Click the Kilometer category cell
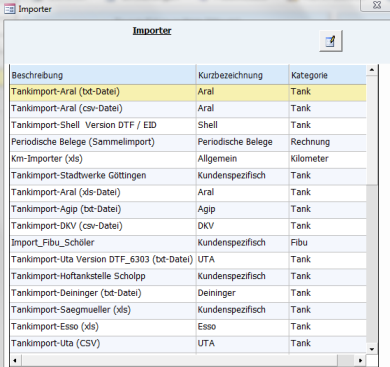 tap(328, 159)
